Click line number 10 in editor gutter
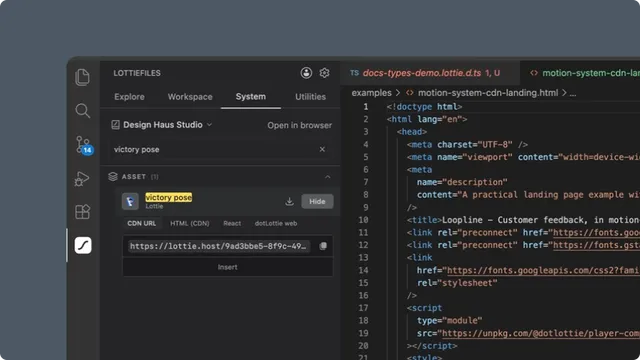The height and width of the screenshot is (360, 640). [363, 220]
